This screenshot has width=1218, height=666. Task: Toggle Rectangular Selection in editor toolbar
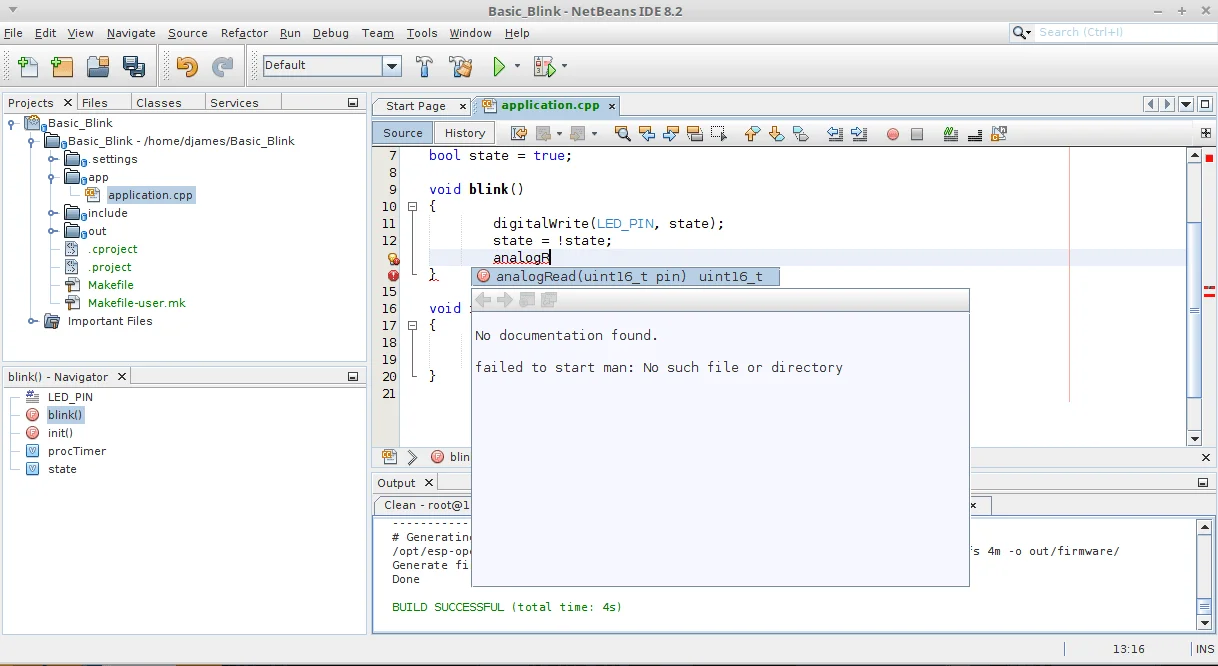pyautogui.click(x=718, y=133)
